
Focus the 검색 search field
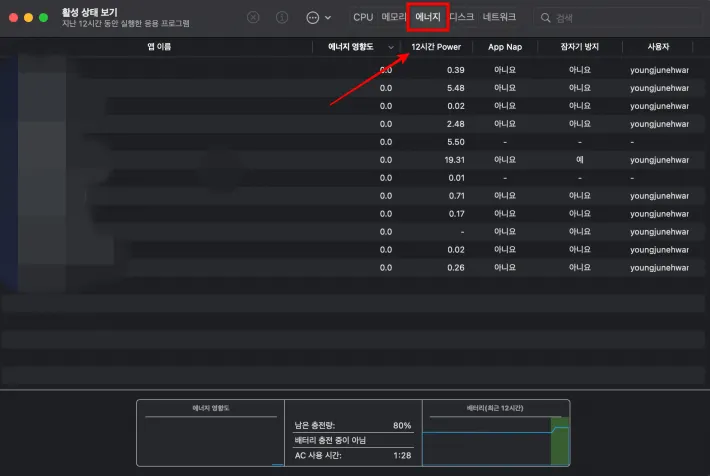click(x=618, y=18)
